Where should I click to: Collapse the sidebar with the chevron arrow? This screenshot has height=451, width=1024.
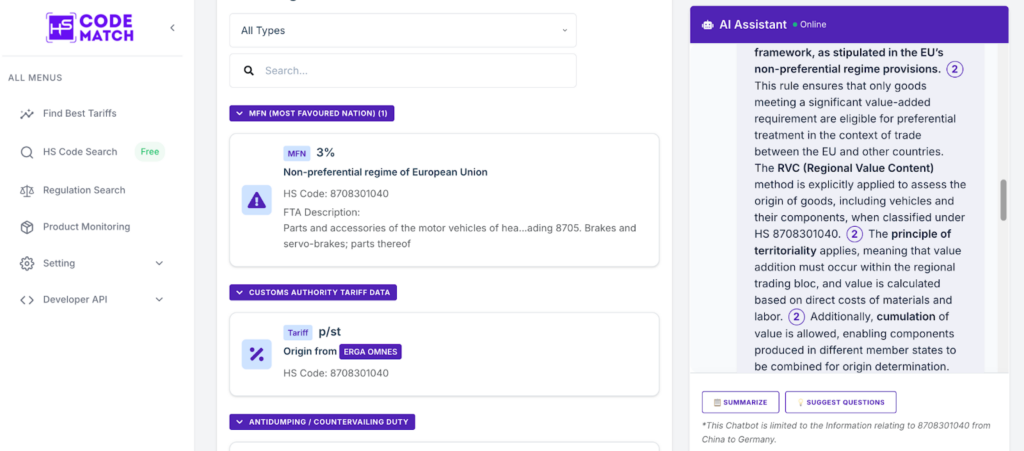coord(172,28)
